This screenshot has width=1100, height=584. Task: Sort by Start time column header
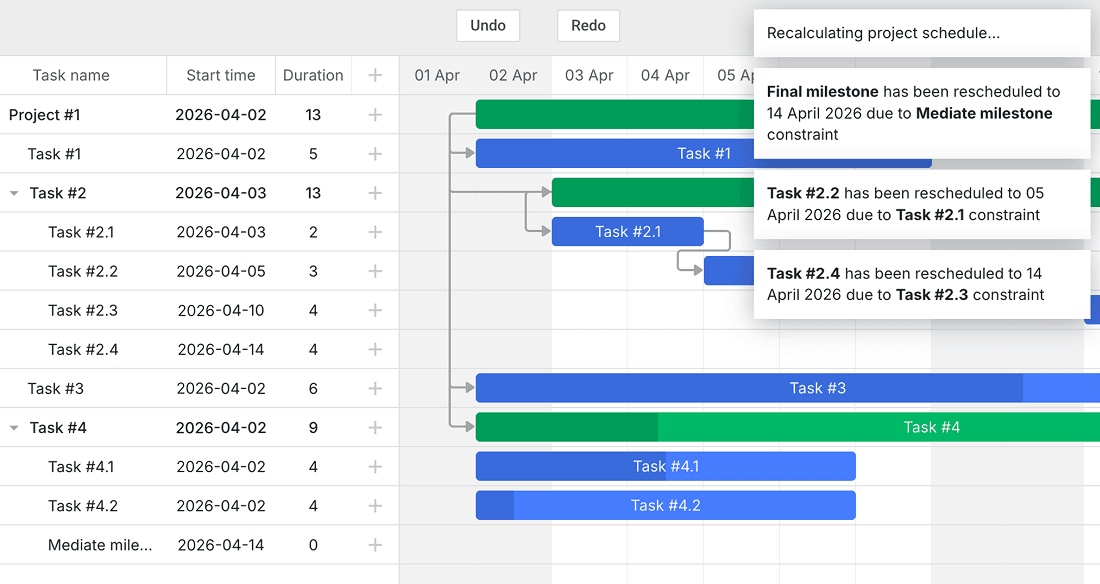pos(221,75)
